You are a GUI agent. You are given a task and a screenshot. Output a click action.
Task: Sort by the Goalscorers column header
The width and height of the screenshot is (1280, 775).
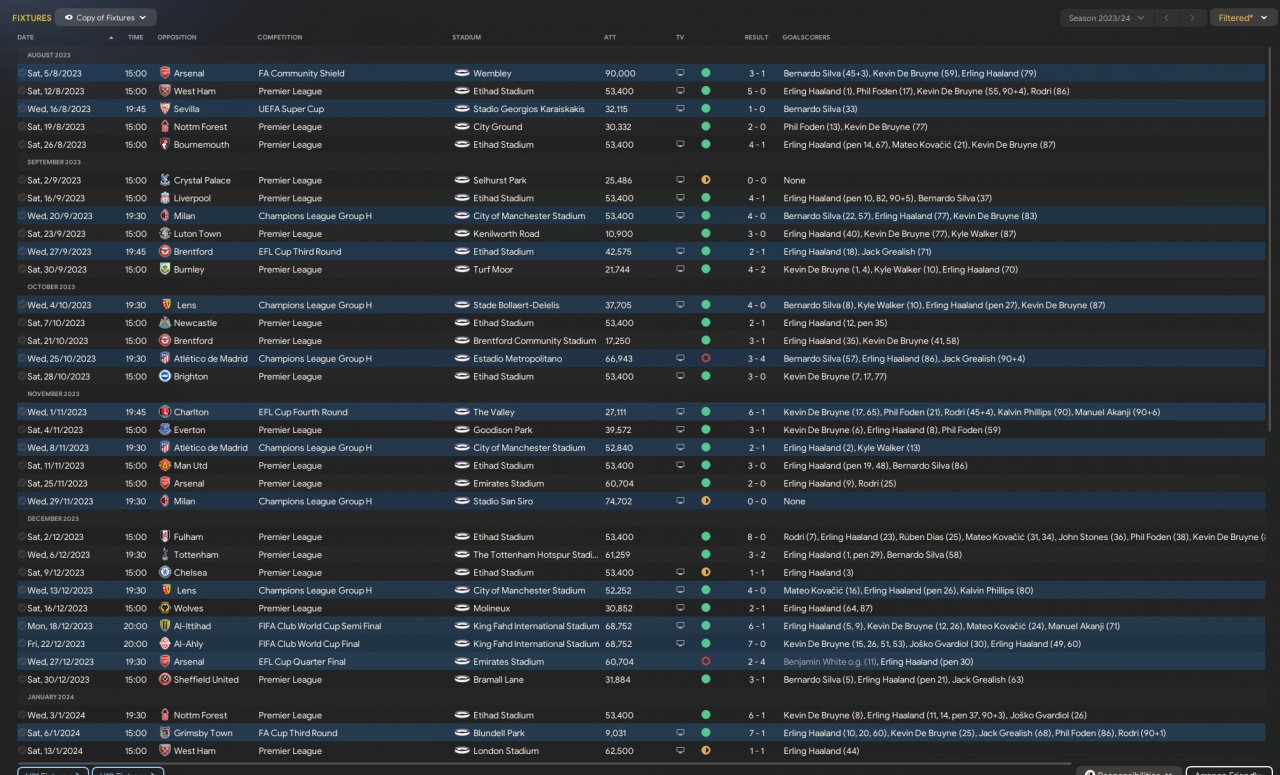[x=806, y=38]
